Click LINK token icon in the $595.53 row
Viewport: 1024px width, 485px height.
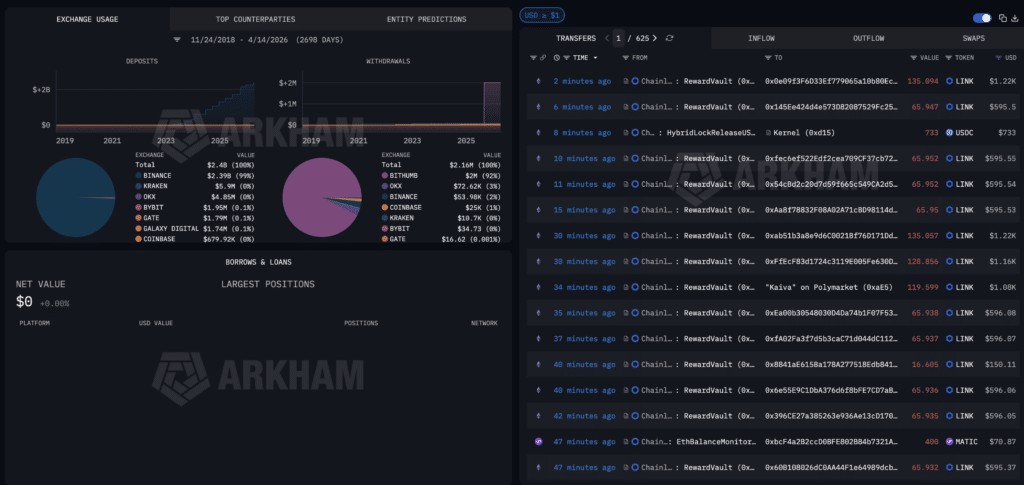pyautogui.click(x=950, y=210)
